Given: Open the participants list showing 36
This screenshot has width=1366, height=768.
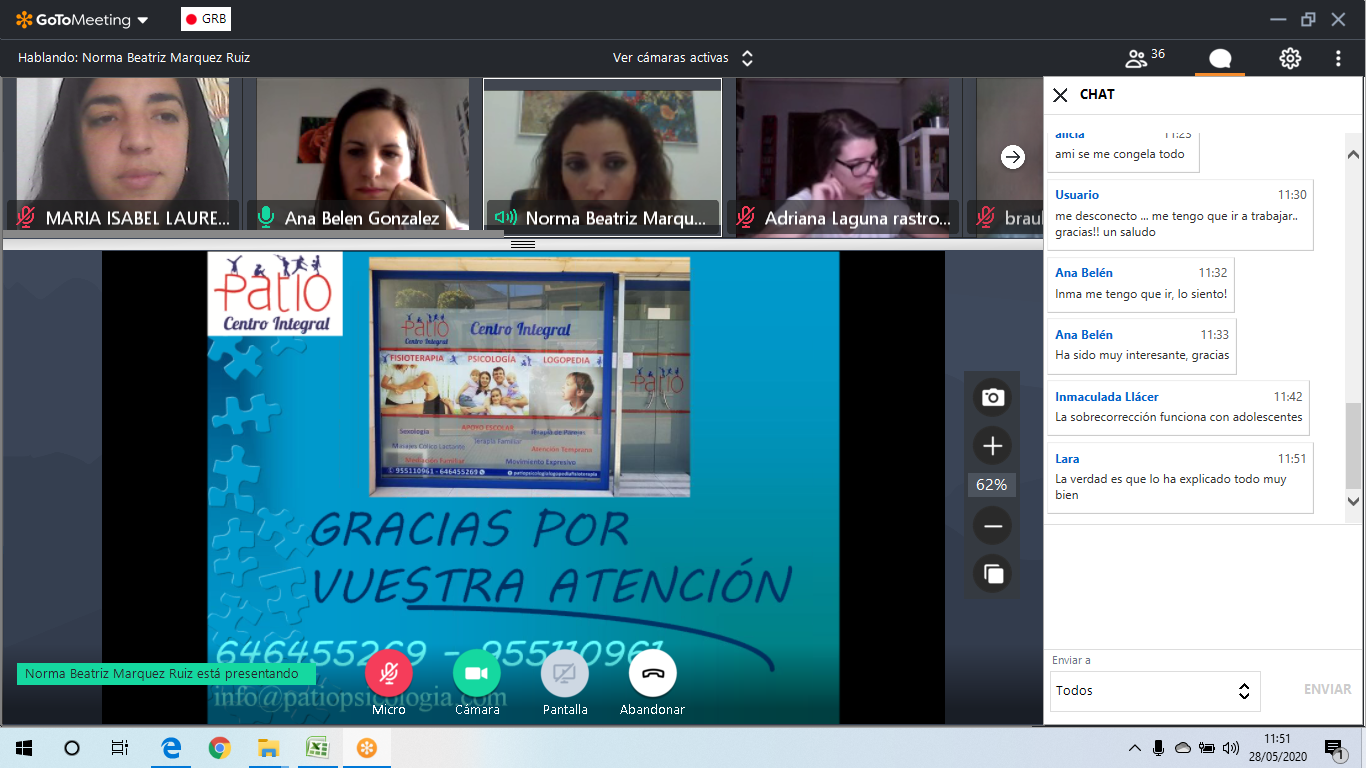Looking at the screenshot, I should (1145, 57).
